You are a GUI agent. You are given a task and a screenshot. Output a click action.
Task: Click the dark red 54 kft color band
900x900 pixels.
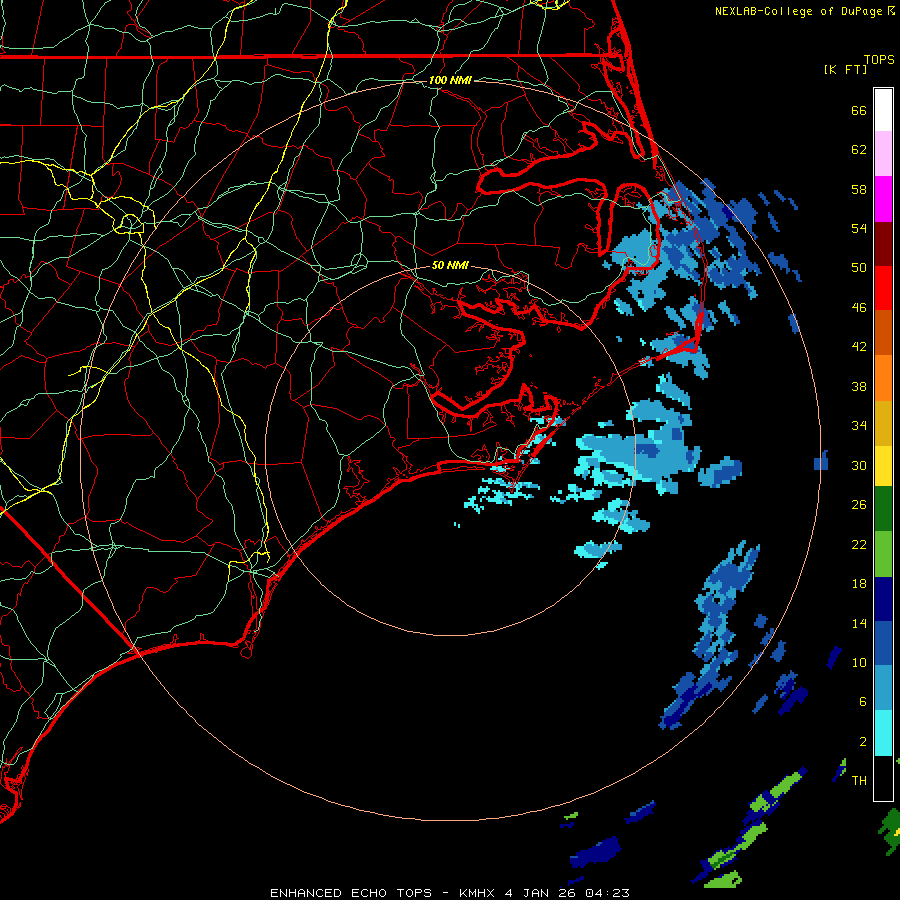coord(883,244)
